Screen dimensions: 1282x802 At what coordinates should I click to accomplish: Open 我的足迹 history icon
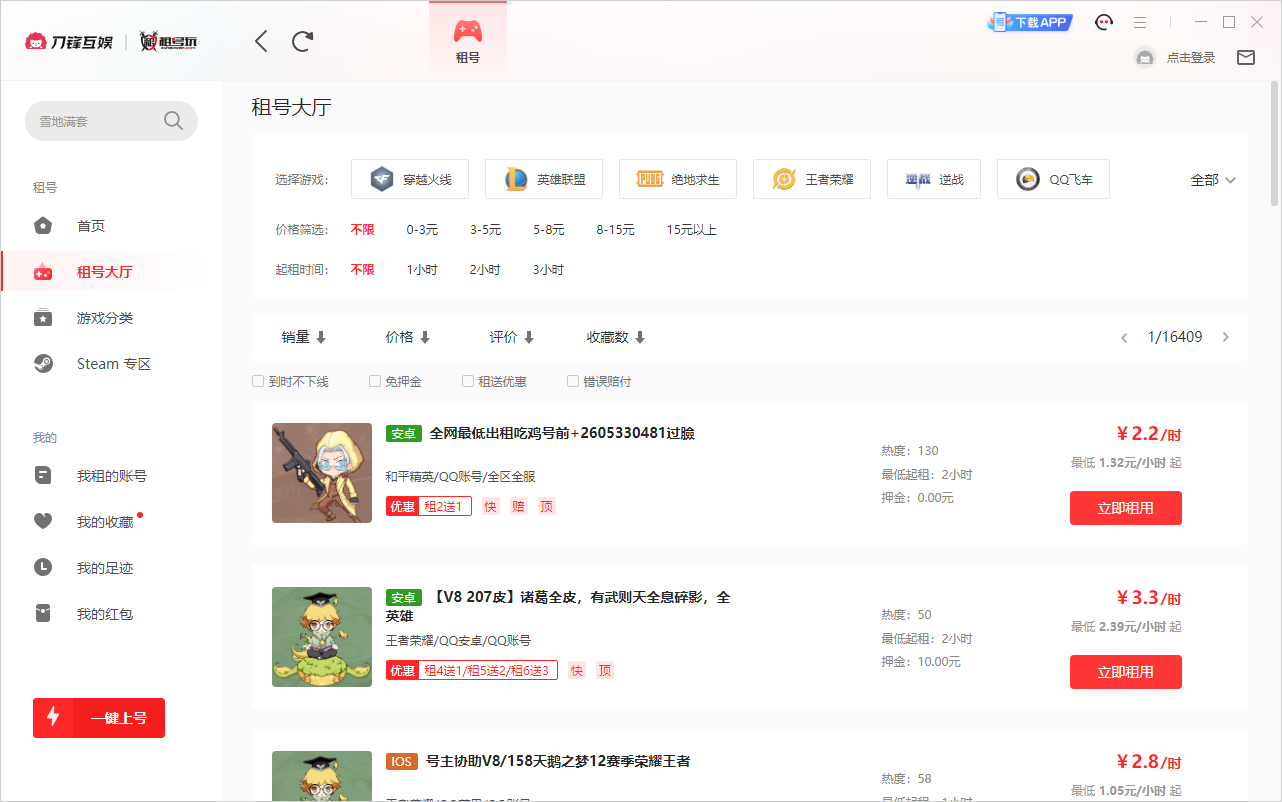click(x=43, y=567)
